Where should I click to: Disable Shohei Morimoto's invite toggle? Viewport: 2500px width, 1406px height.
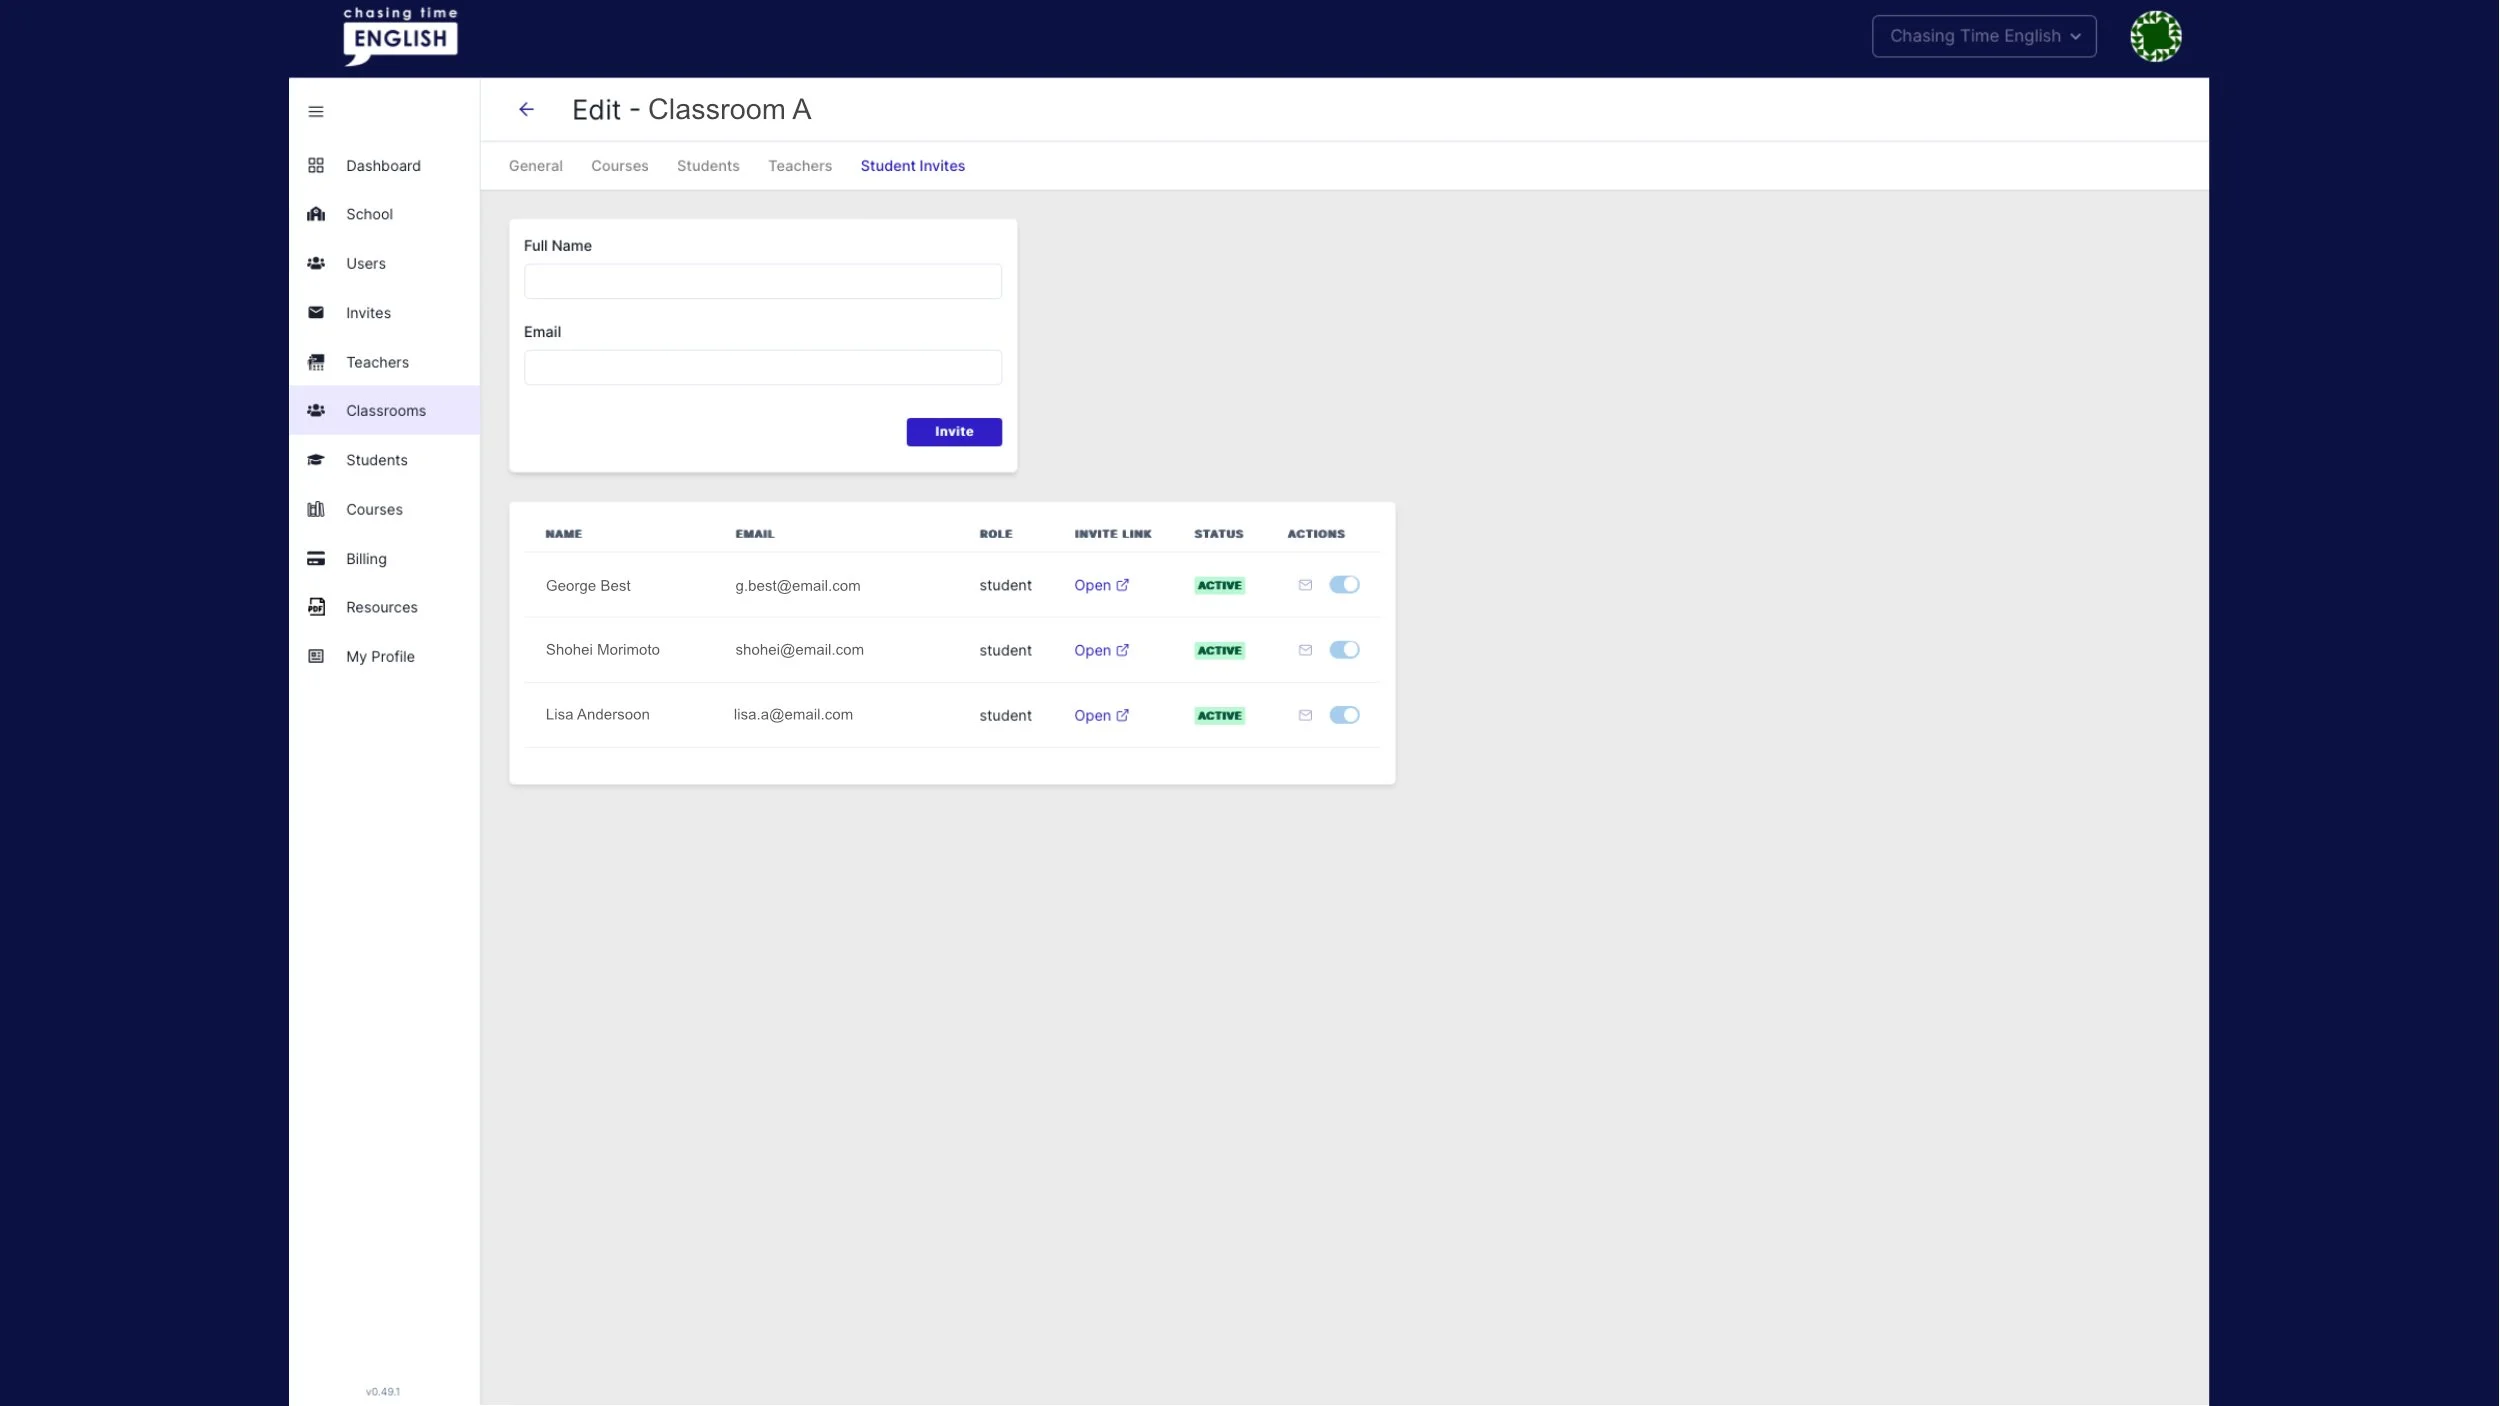coord(1344,650)
